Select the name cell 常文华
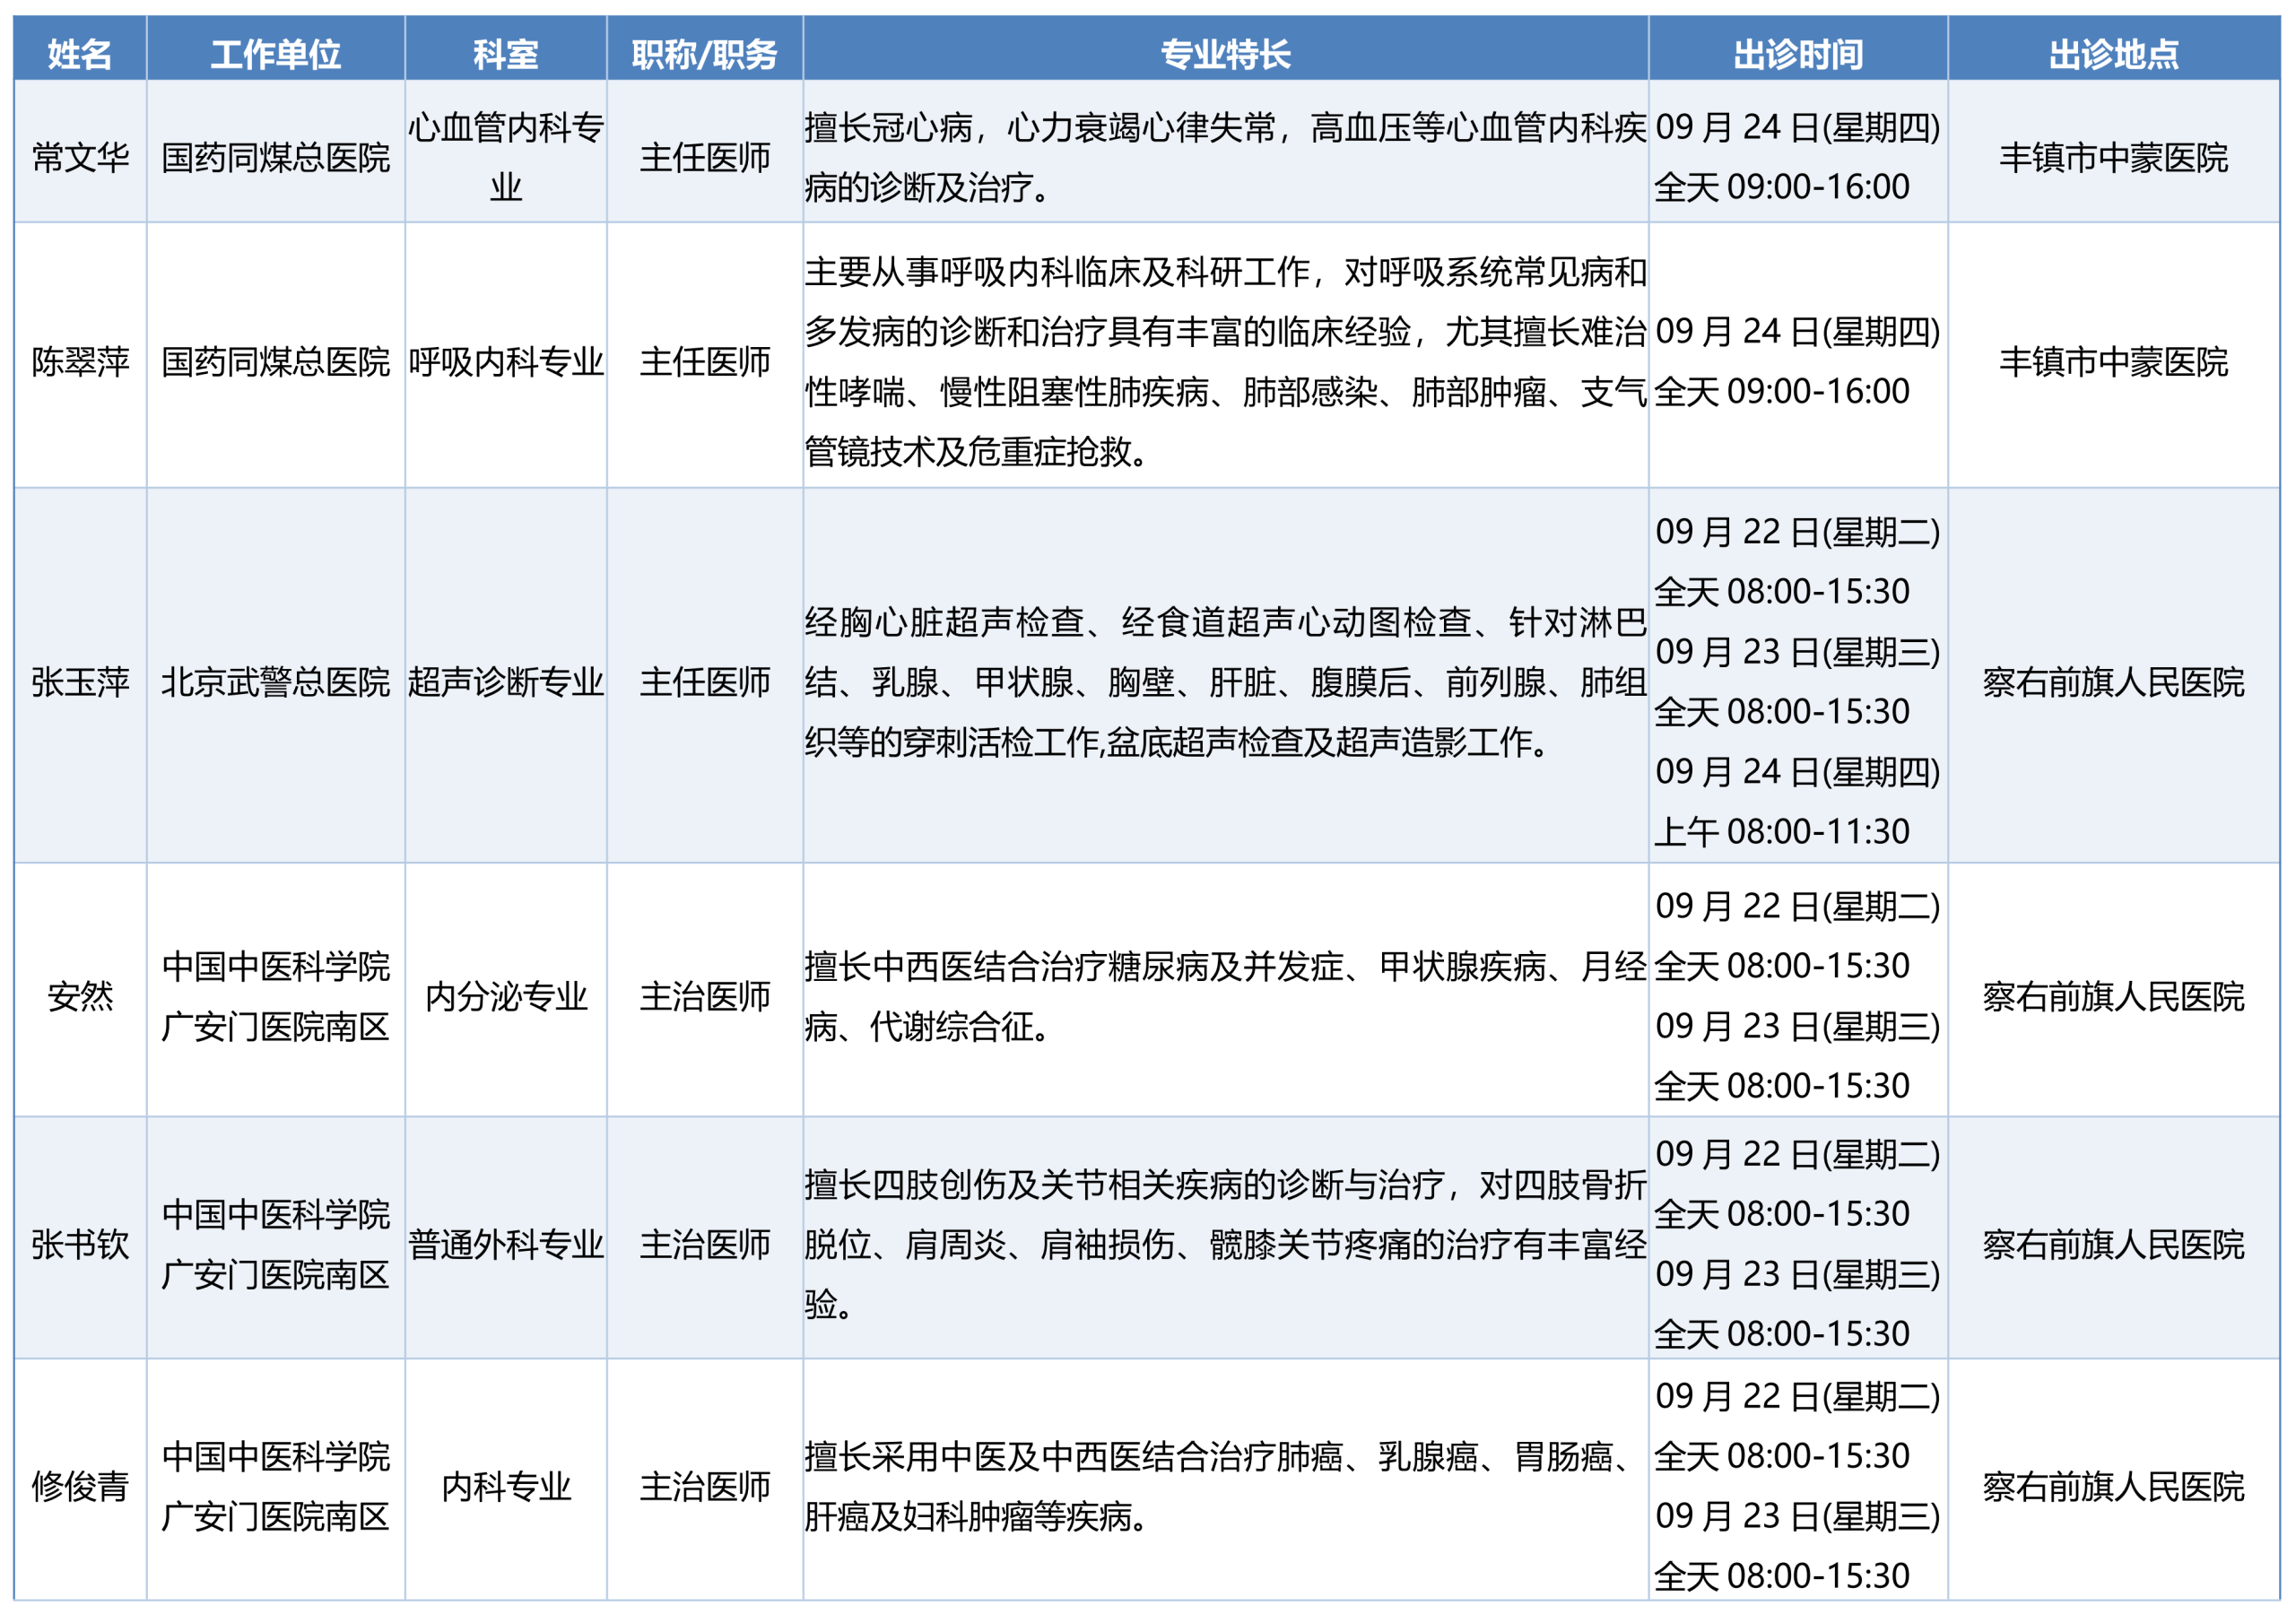 click(x=80, y=157)
